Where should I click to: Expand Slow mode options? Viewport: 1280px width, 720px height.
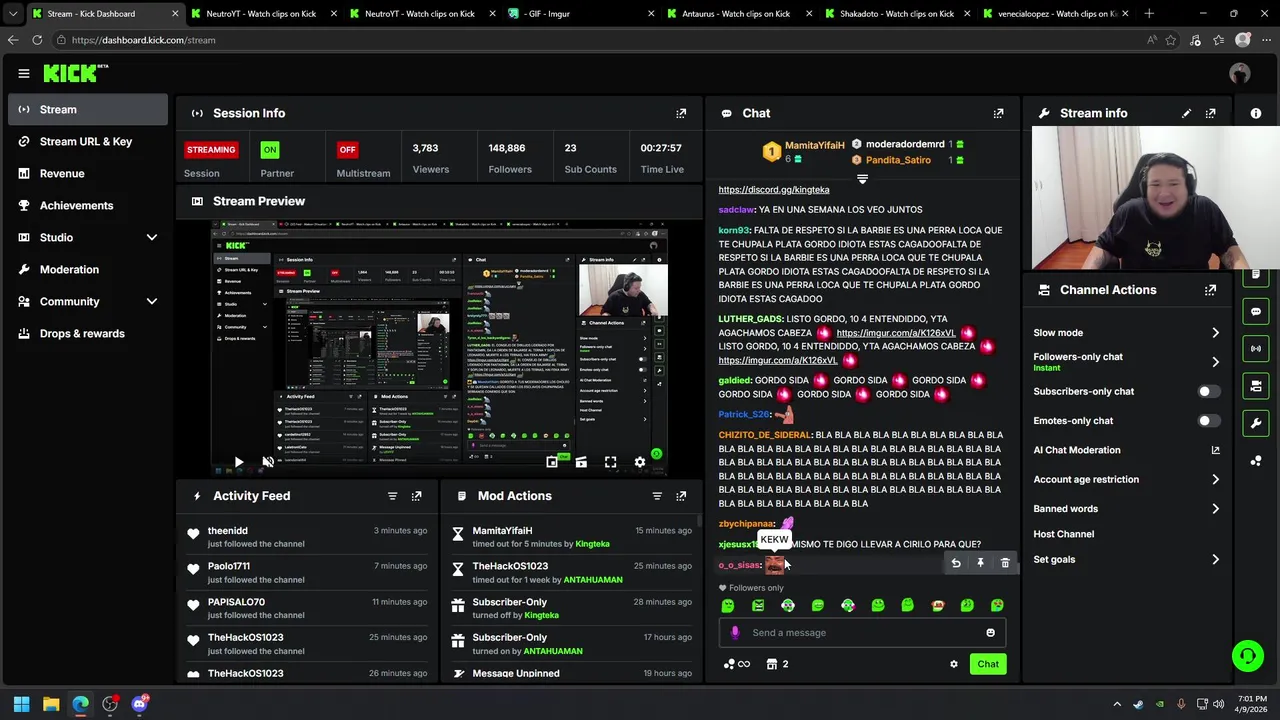(x=1215, y=333)
